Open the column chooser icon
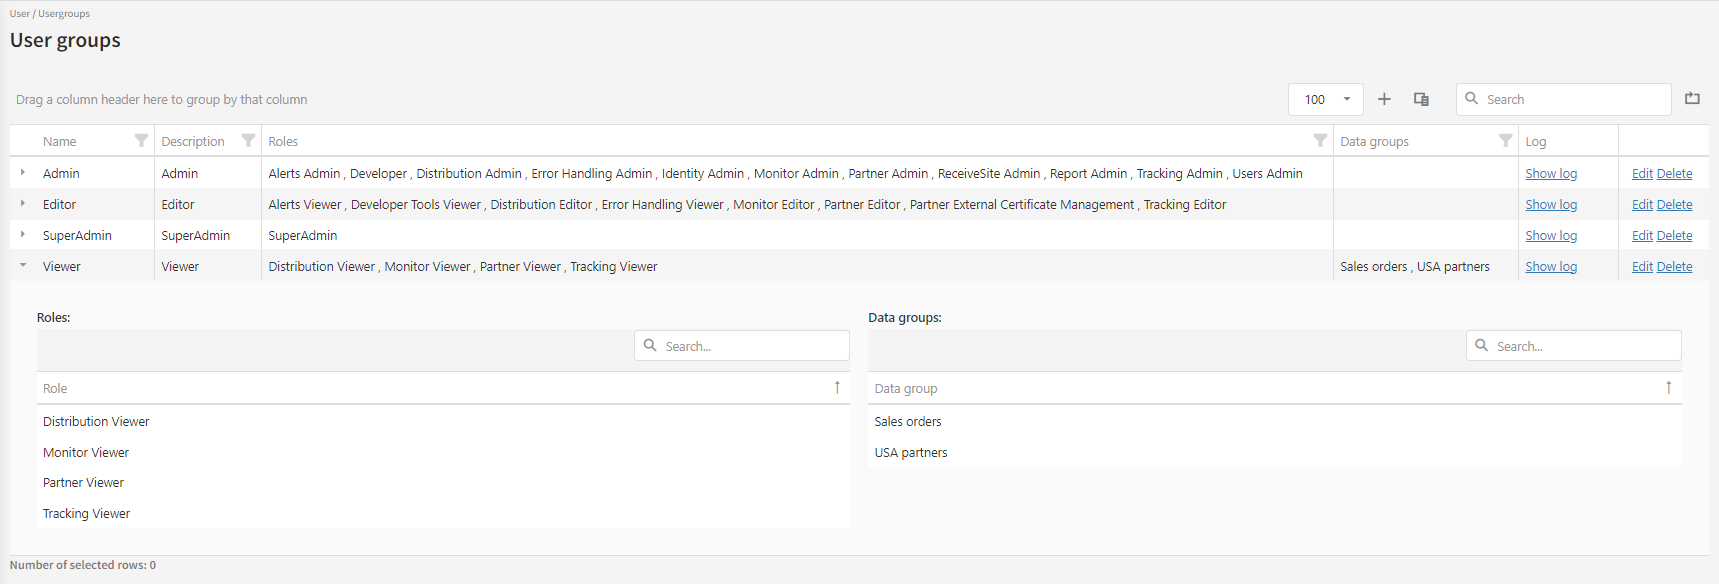This screenshot has width=1719, height=584. click(x=1421, y=99)
